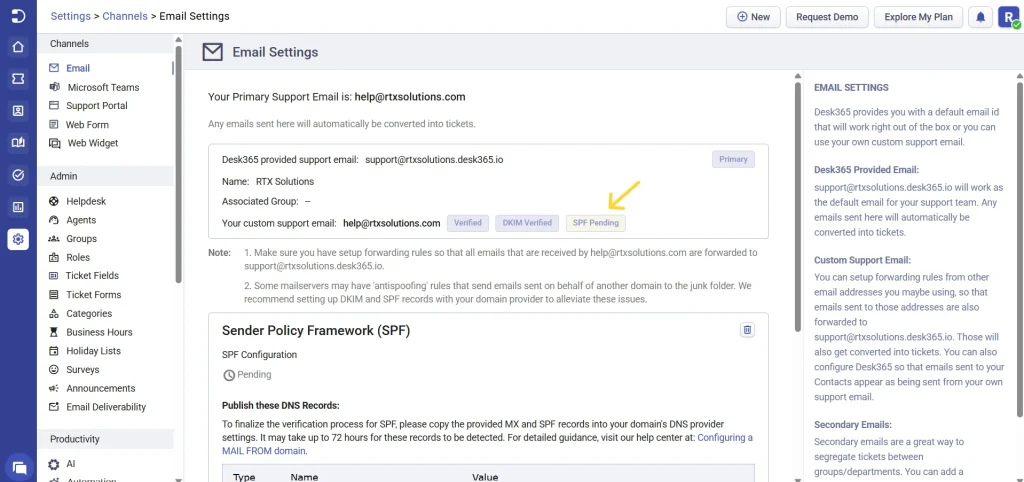Click the SPF Pending badge
The width and height of the screenshot is (1024, 482).
(596, 223)
